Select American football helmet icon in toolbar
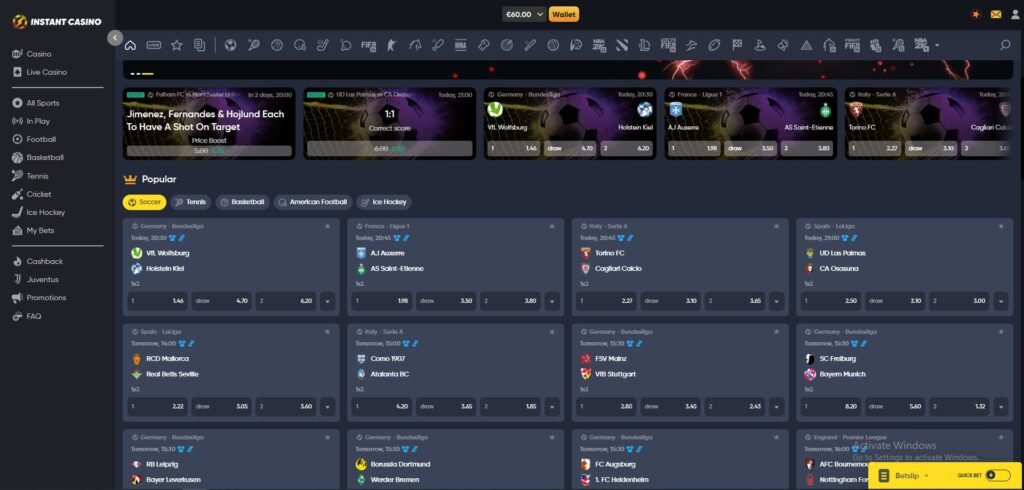The height and width of the screenshot is (490, 1024). click(300, 45)
